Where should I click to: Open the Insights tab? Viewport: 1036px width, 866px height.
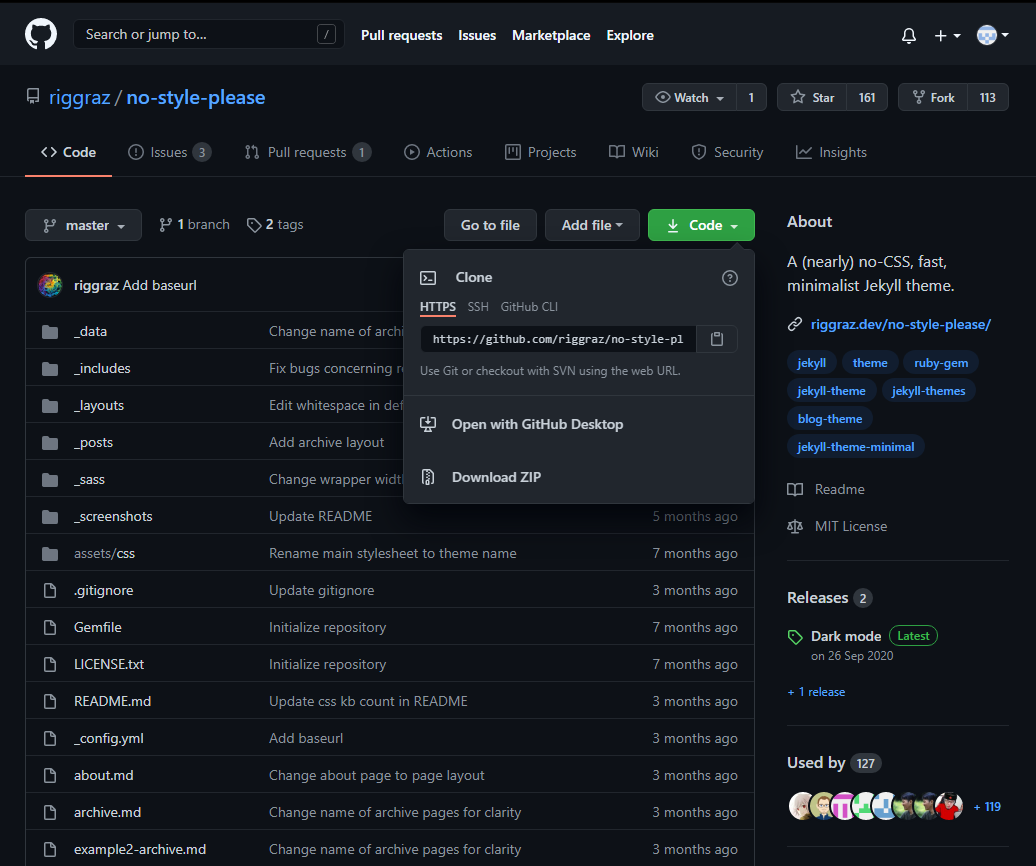coord(831,153)
